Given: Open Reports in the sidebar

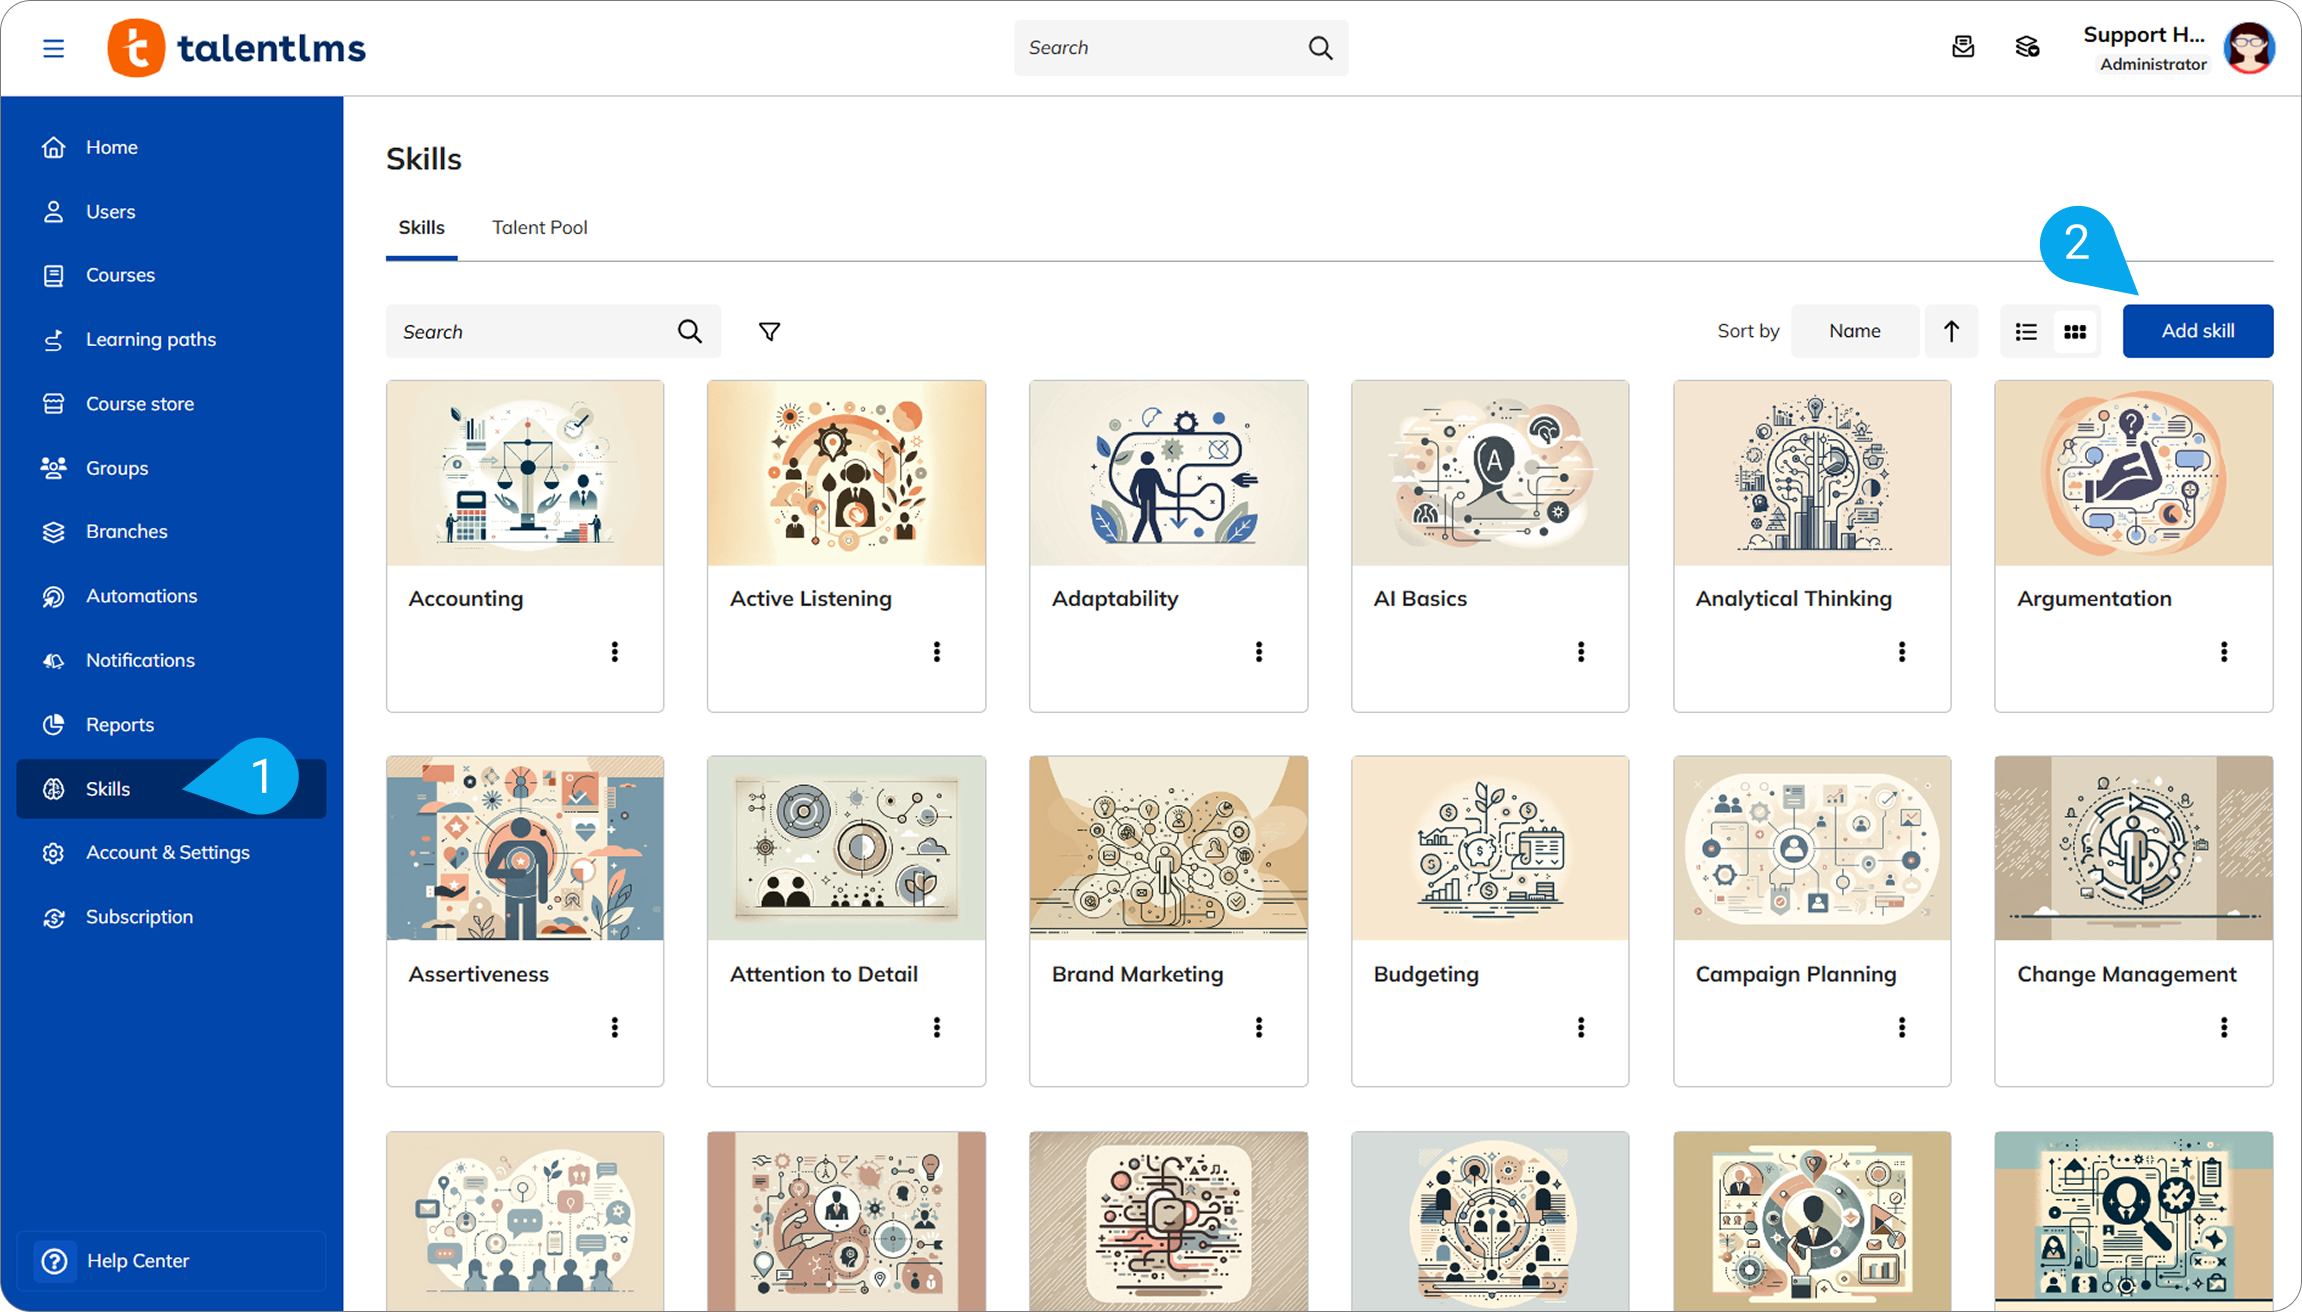Looking at the screenshot, I should point(120,725).
